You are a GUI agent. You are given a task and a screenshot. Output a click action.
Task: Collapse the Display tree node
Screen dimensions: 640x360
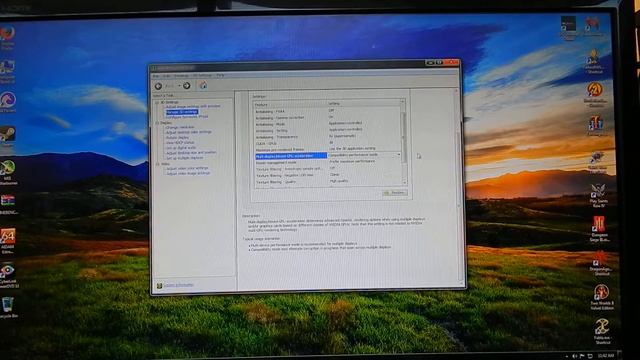coord(157,123)
